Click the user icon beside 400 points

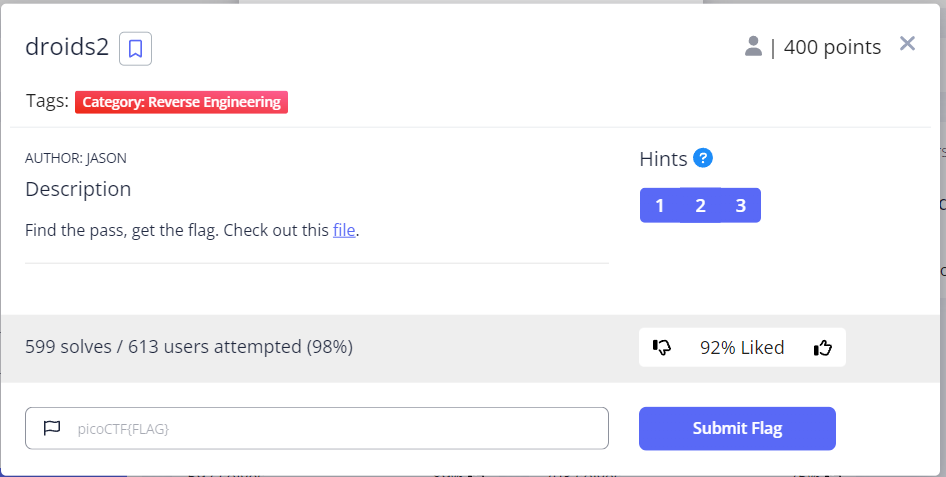pyautogui.click(x=754, y=46)
